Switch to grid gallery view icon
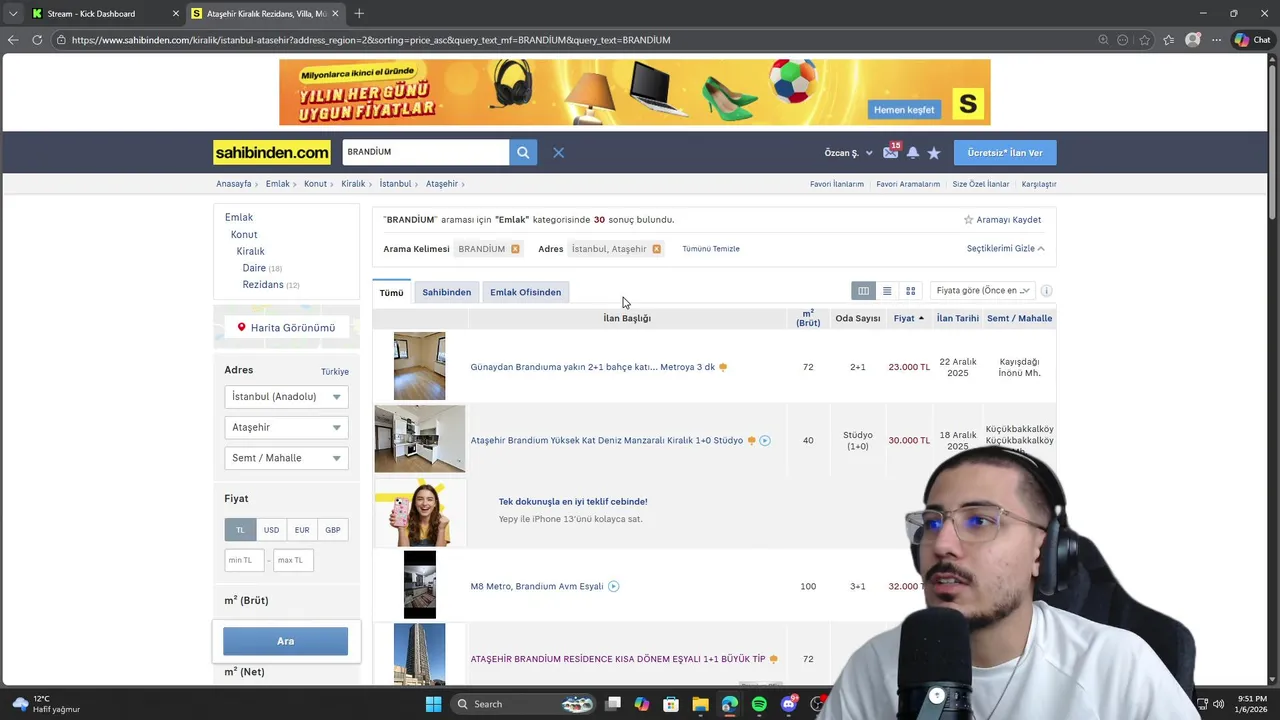The image size is (1280, 720). coord(910,291)
